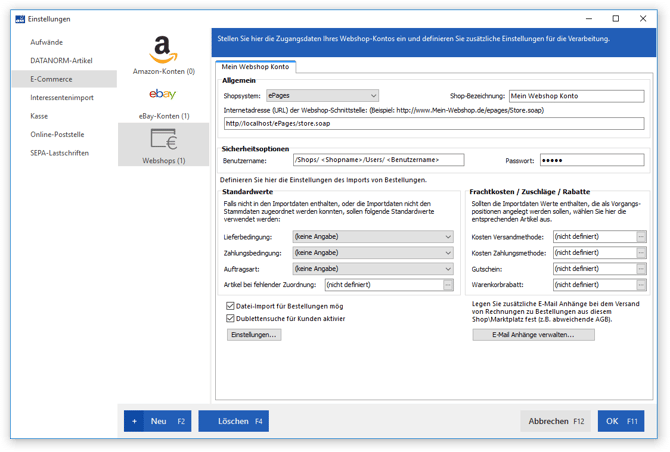The height and width of the screenshot is (452, 670).
Task: Click the webshop URL input field
Action: (x=434, y=123)
